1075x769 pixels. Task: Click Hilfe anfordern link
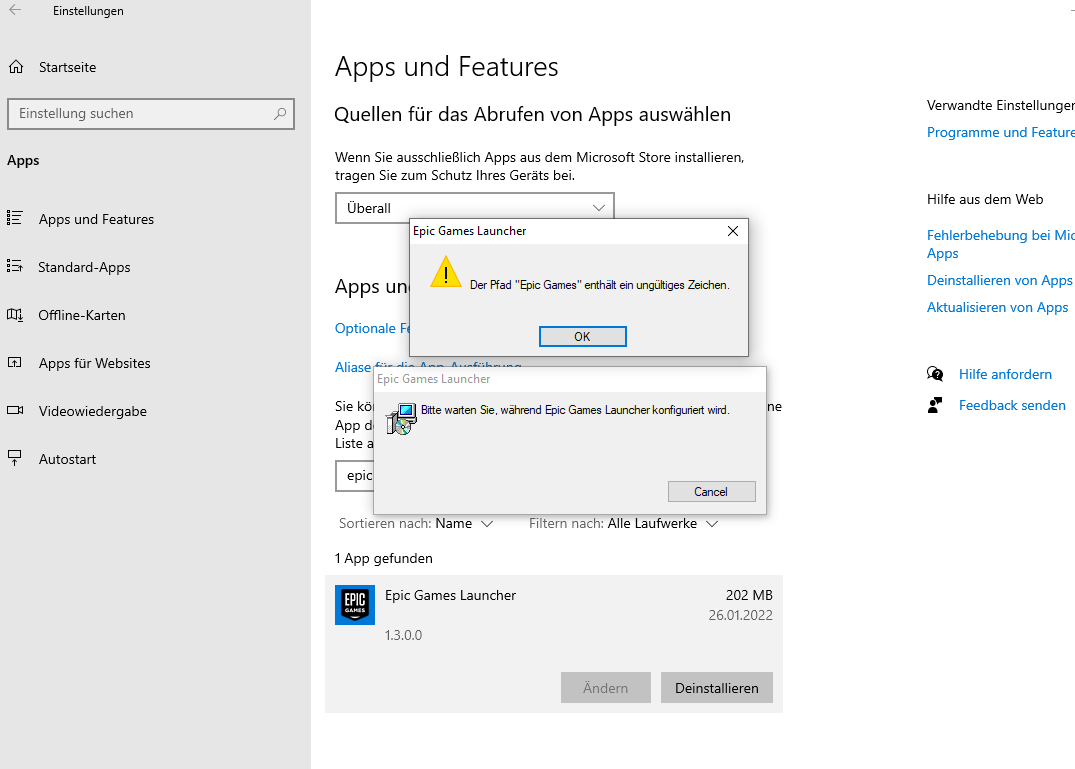pos(1005,374)
